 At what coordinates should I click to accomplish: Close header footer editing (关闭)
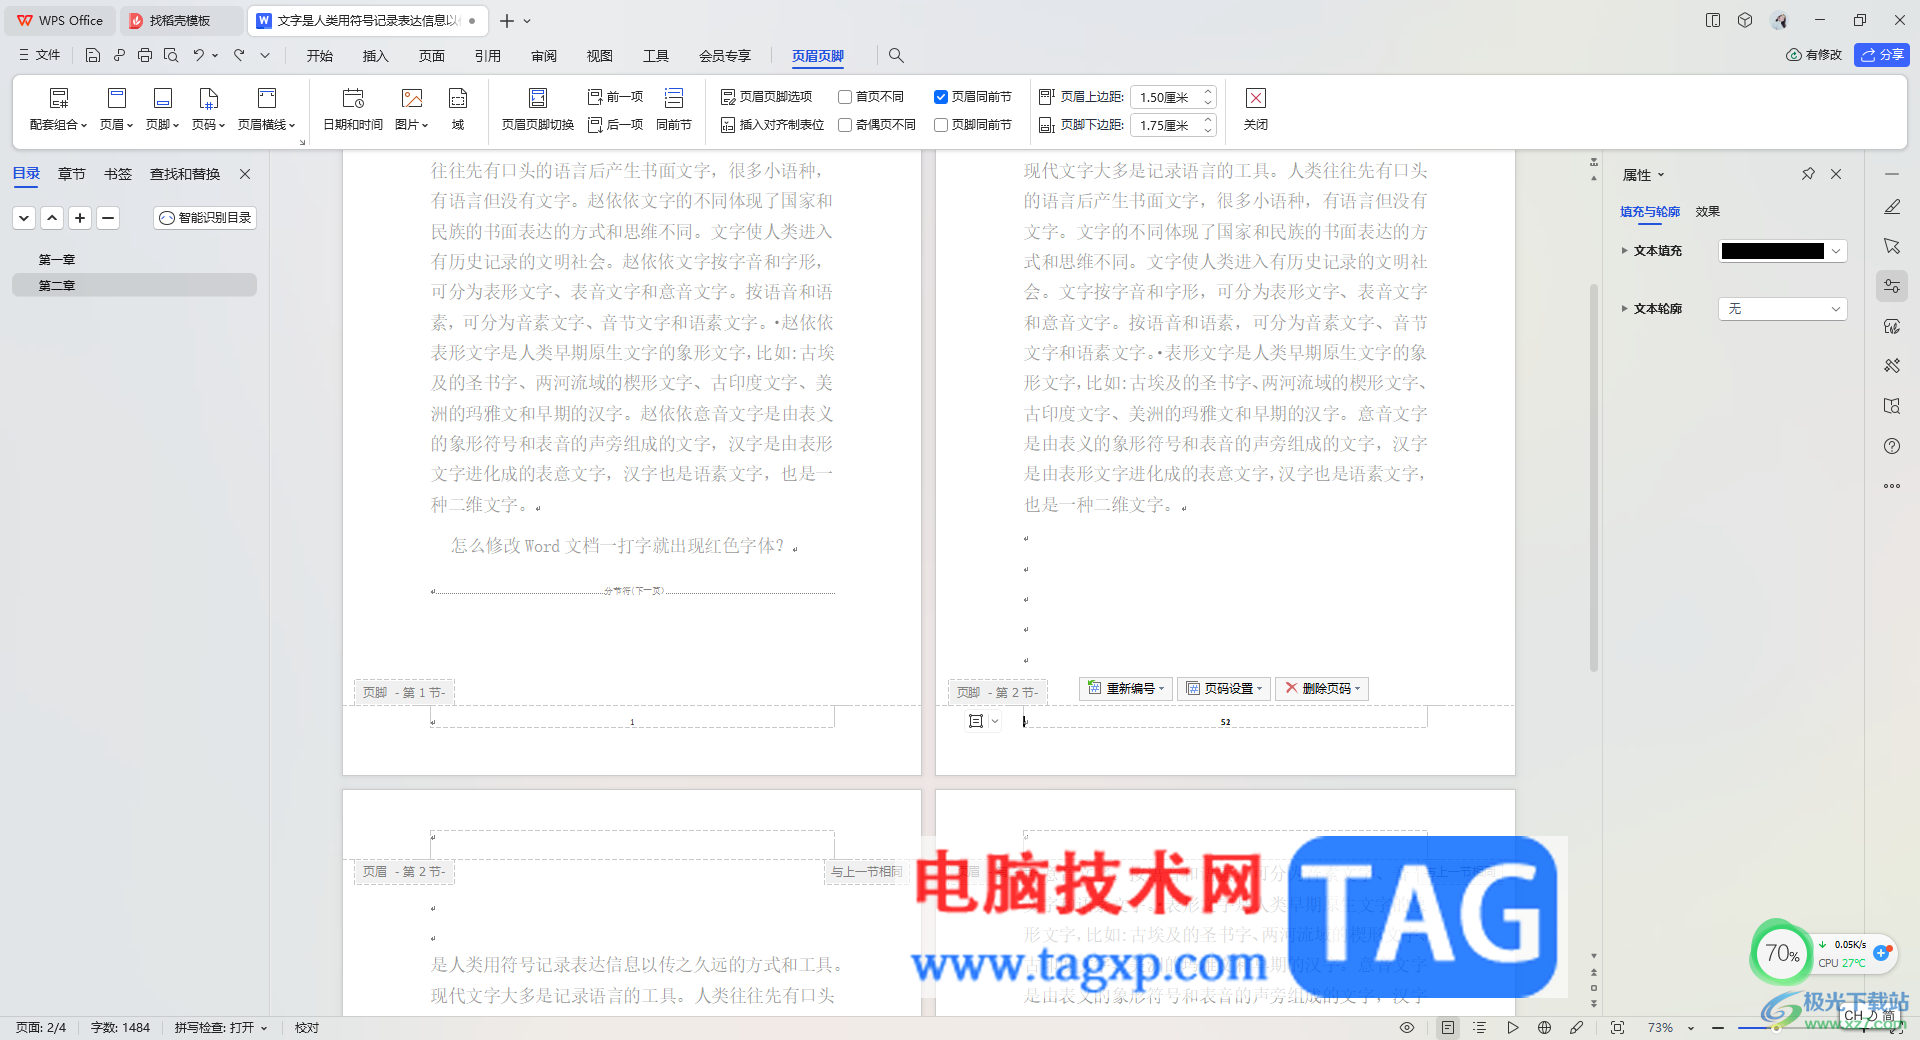pos(1256,110)
